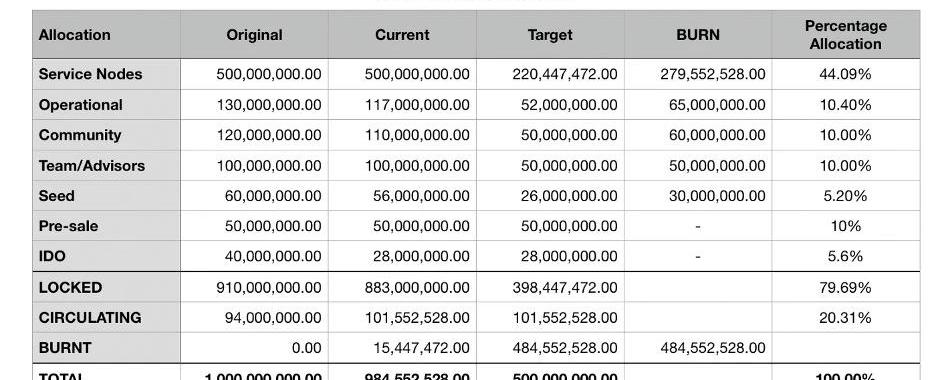The image size is (936, 380).
Task: Select IDO current value 28,000,000.00
Action: click(421, 257)
